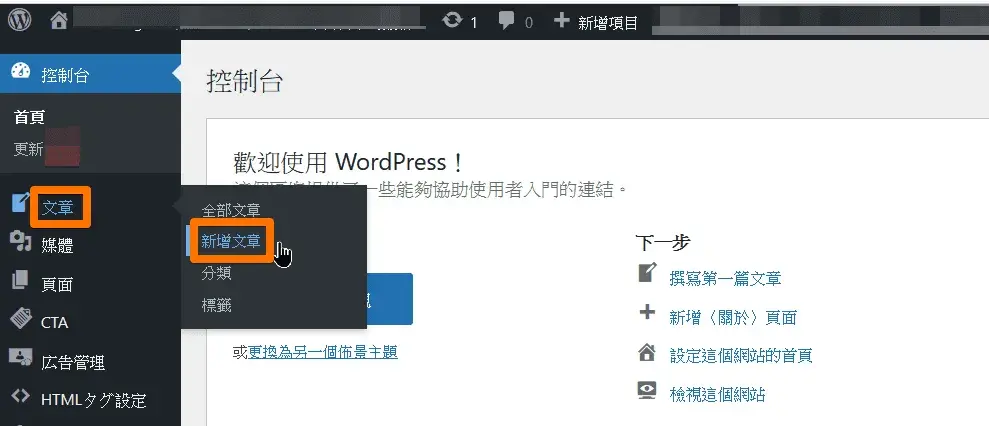The image size is (989, 426).
Task: Open the 新增項目 admin bar menu
Action: [x=607, y=23]
